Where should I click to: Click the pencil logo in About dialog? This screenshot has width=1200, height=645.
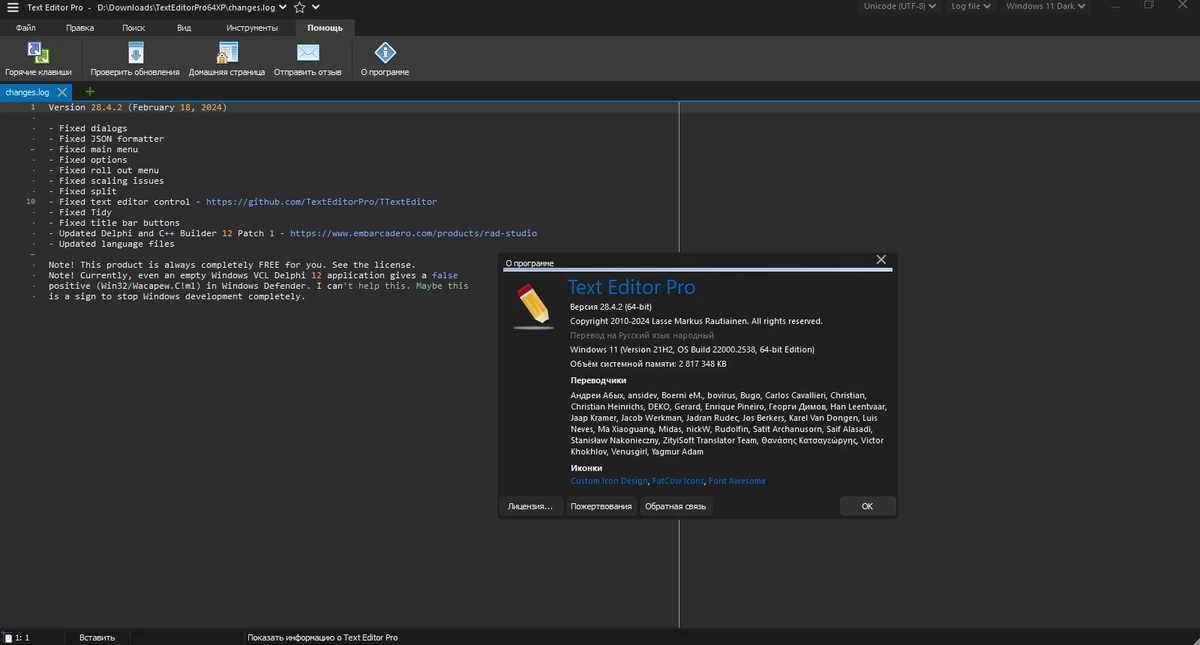[x=533, y=306]
